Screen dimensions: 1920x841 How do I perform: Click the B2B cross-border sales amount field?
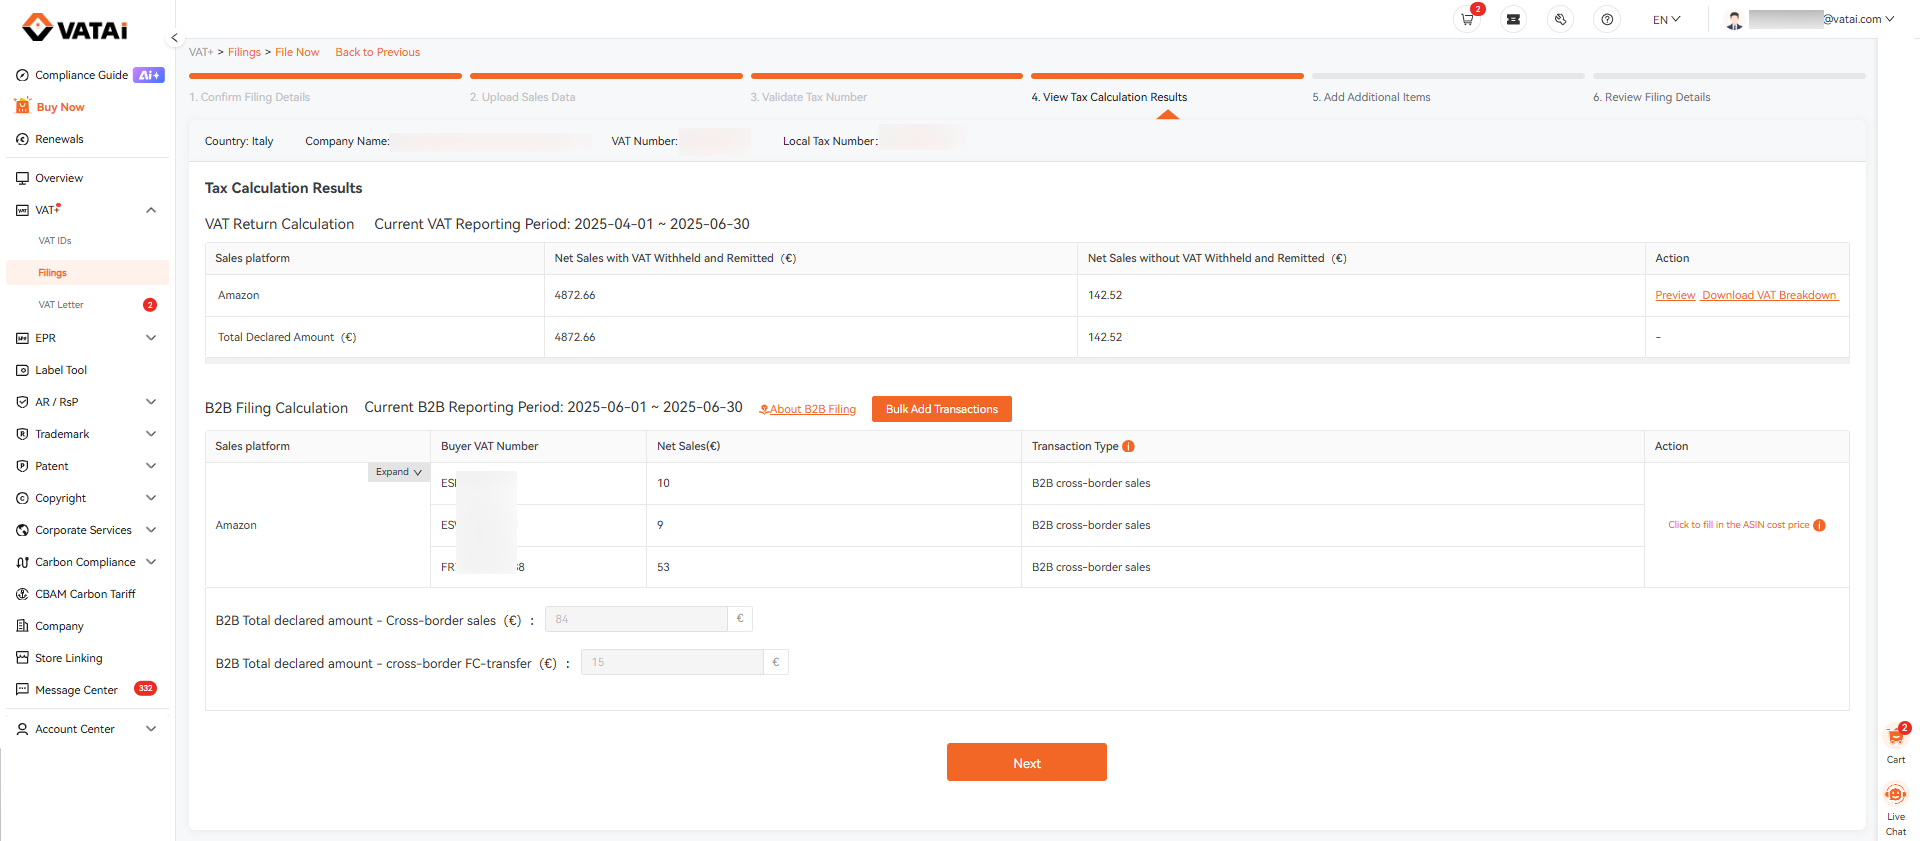[636, 619]
